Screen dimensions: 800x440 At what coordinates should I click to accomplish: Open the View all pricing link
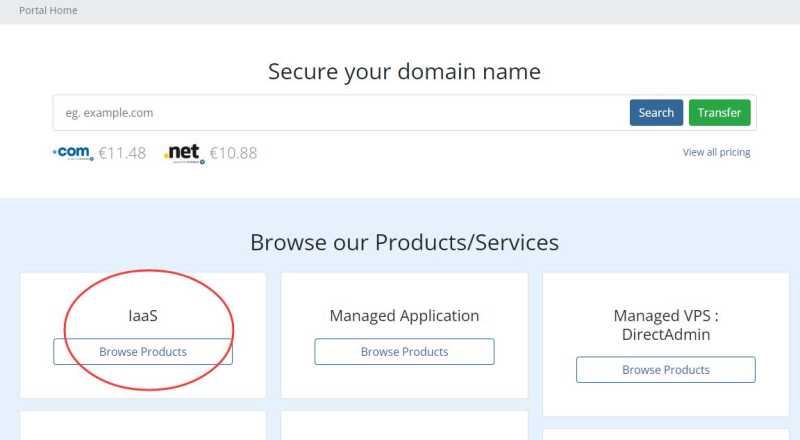point(716,152)
